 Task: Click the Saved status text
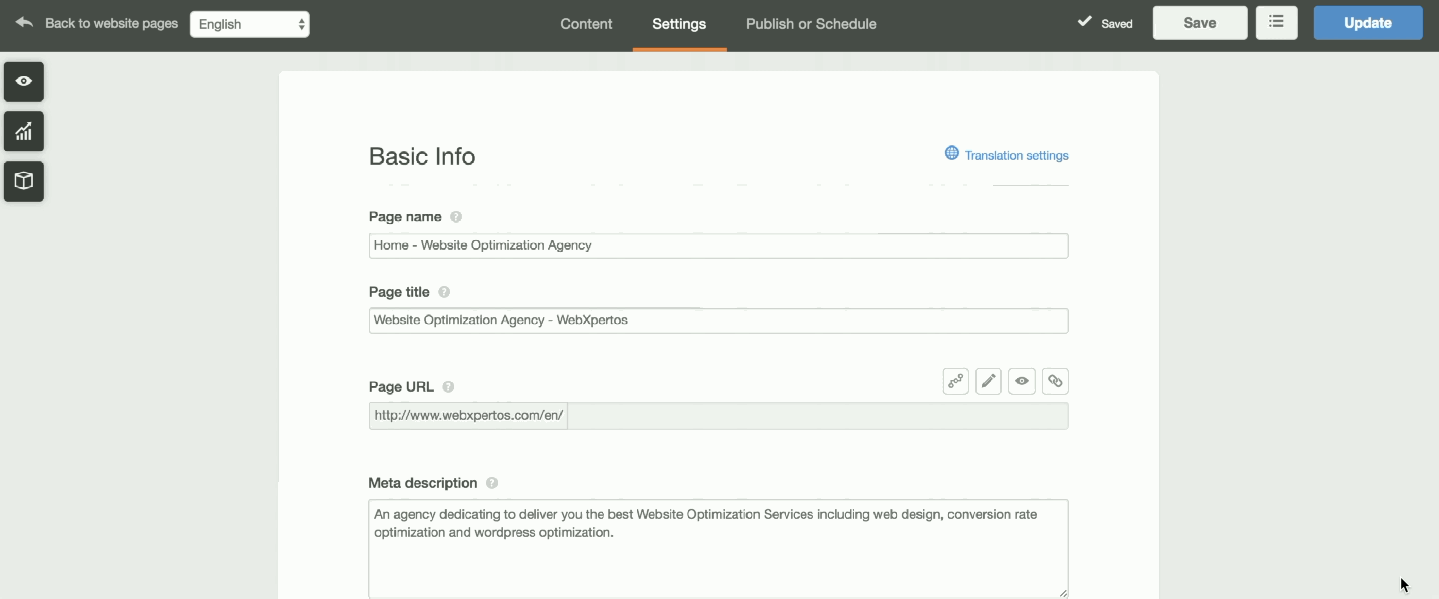tap(1116, 23)
